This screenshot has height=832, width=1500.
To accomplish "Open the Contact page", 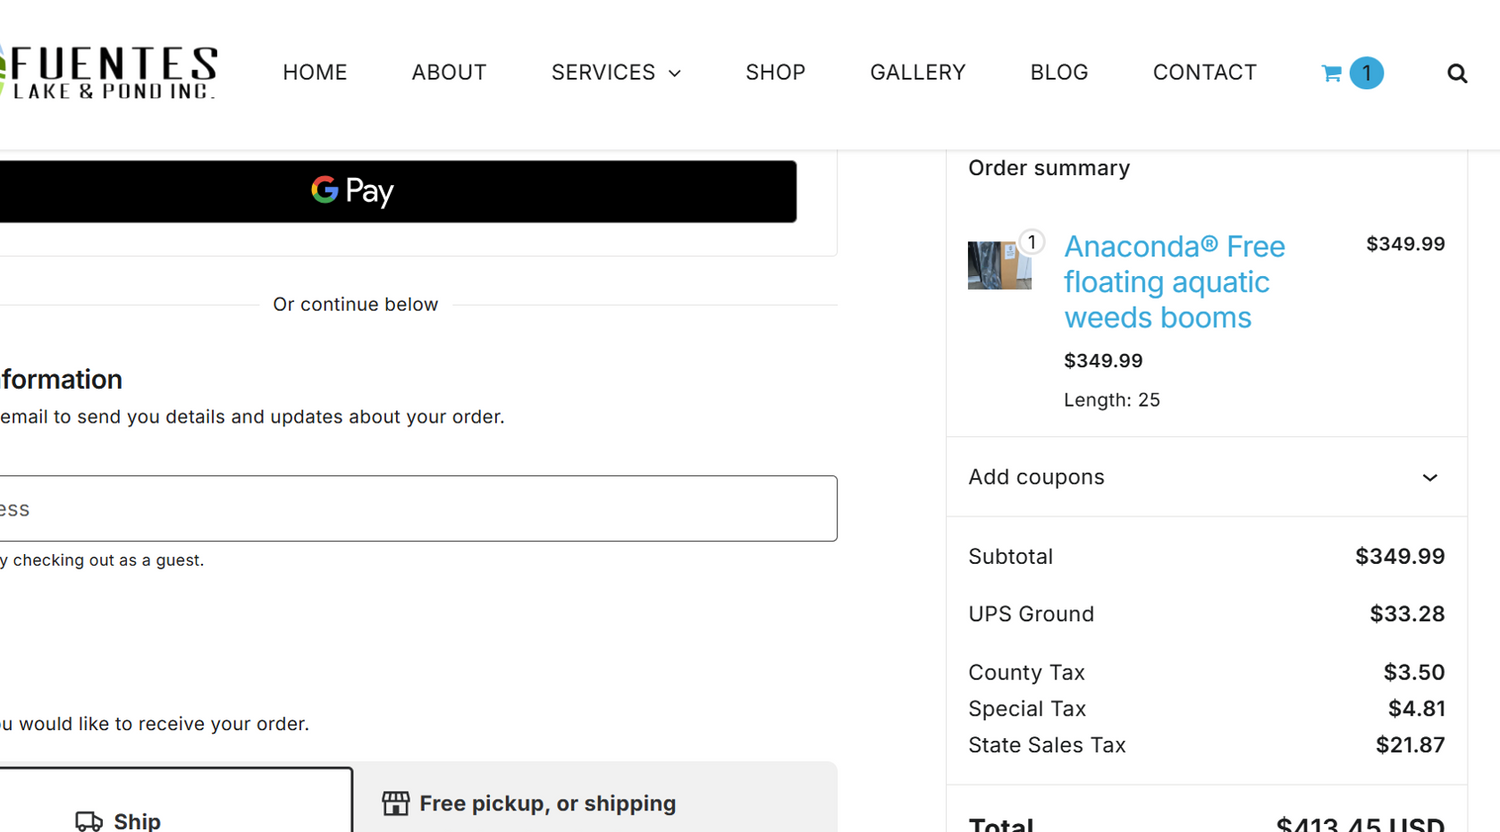I will pos(1204,72).
